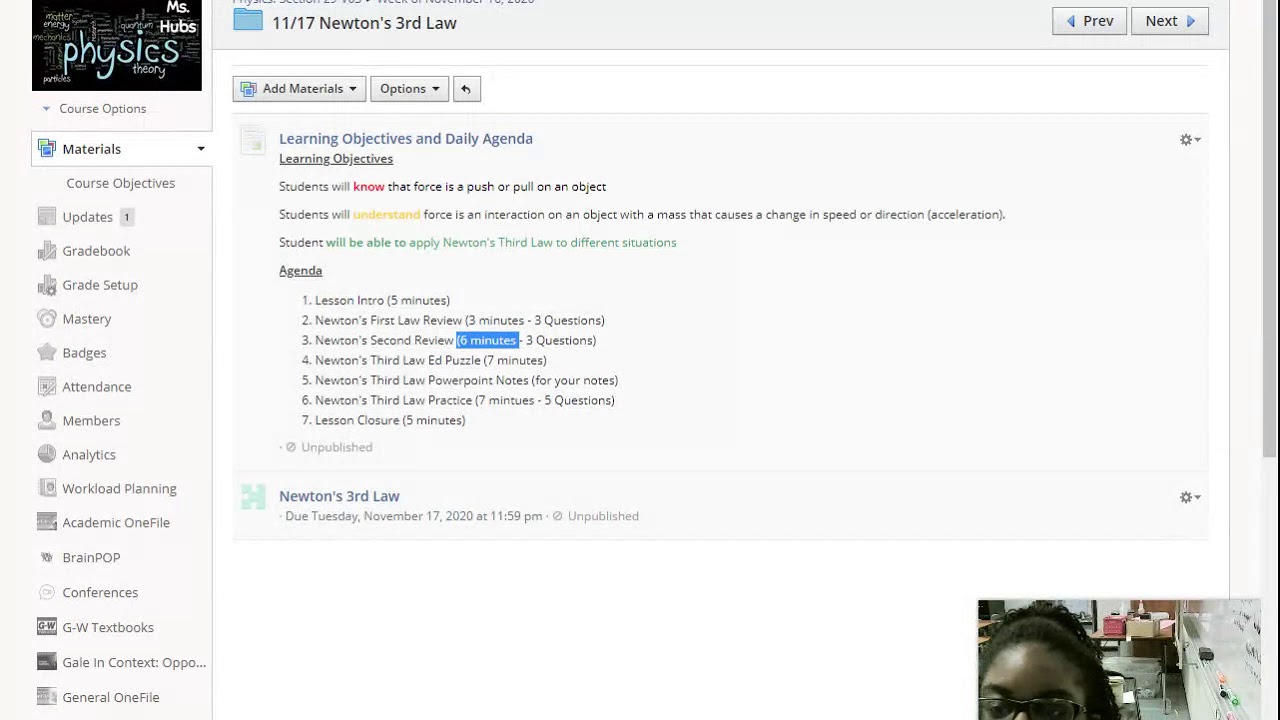Screen dimensions: 1280x720
Task: Click the Attendance sidebar icon
Action: (x=46, y=387)
